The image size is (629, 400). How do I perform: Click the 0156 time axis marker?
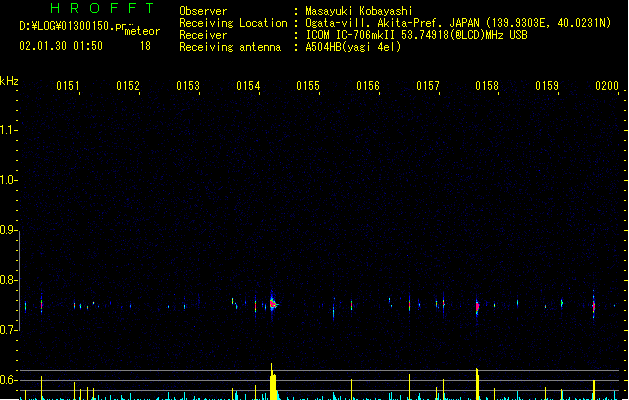click(368, 85)
